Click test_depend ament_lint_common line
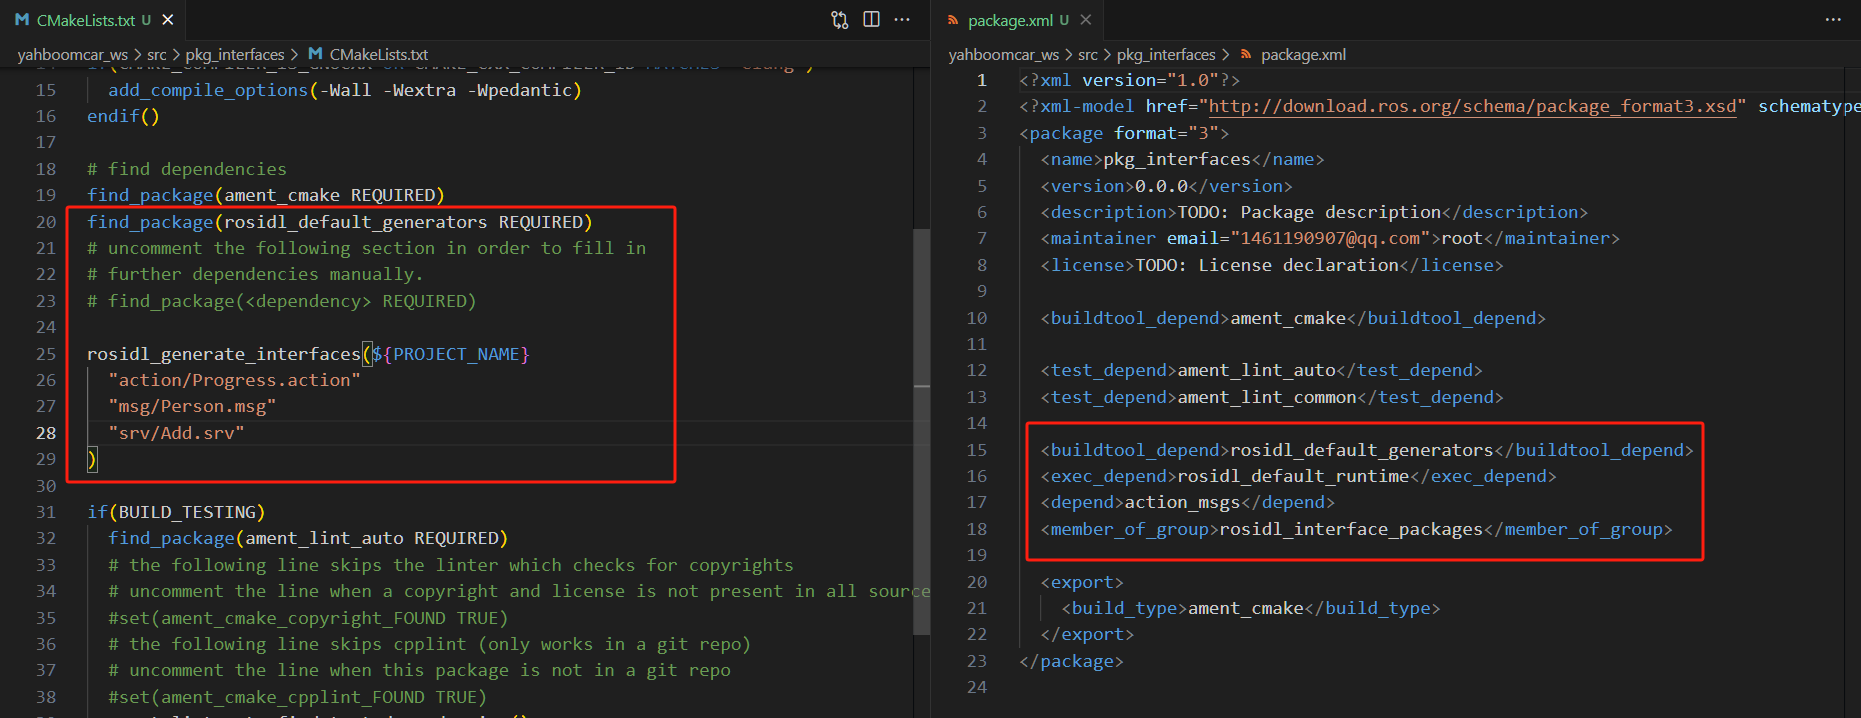Screen dimensions: 1861x718 1272,397
